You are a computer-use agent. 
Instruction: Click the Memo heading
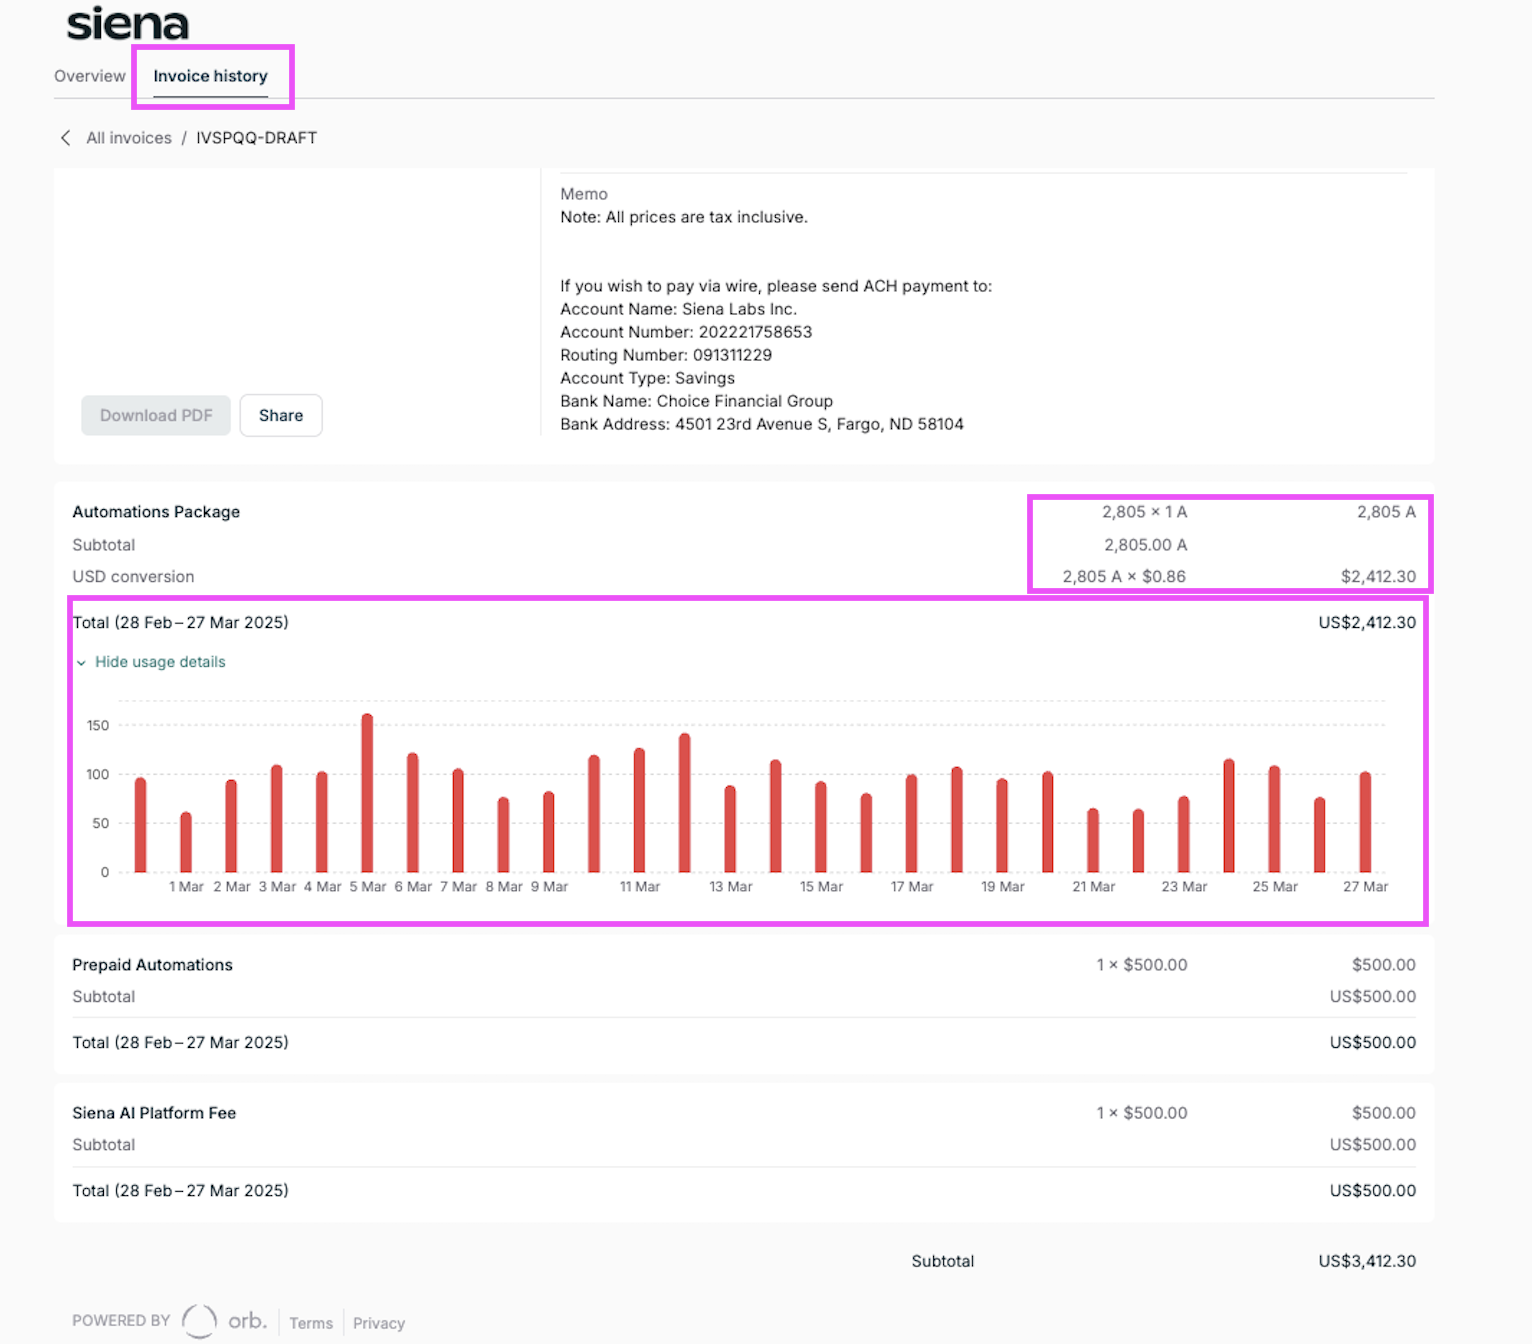point(584,194)
